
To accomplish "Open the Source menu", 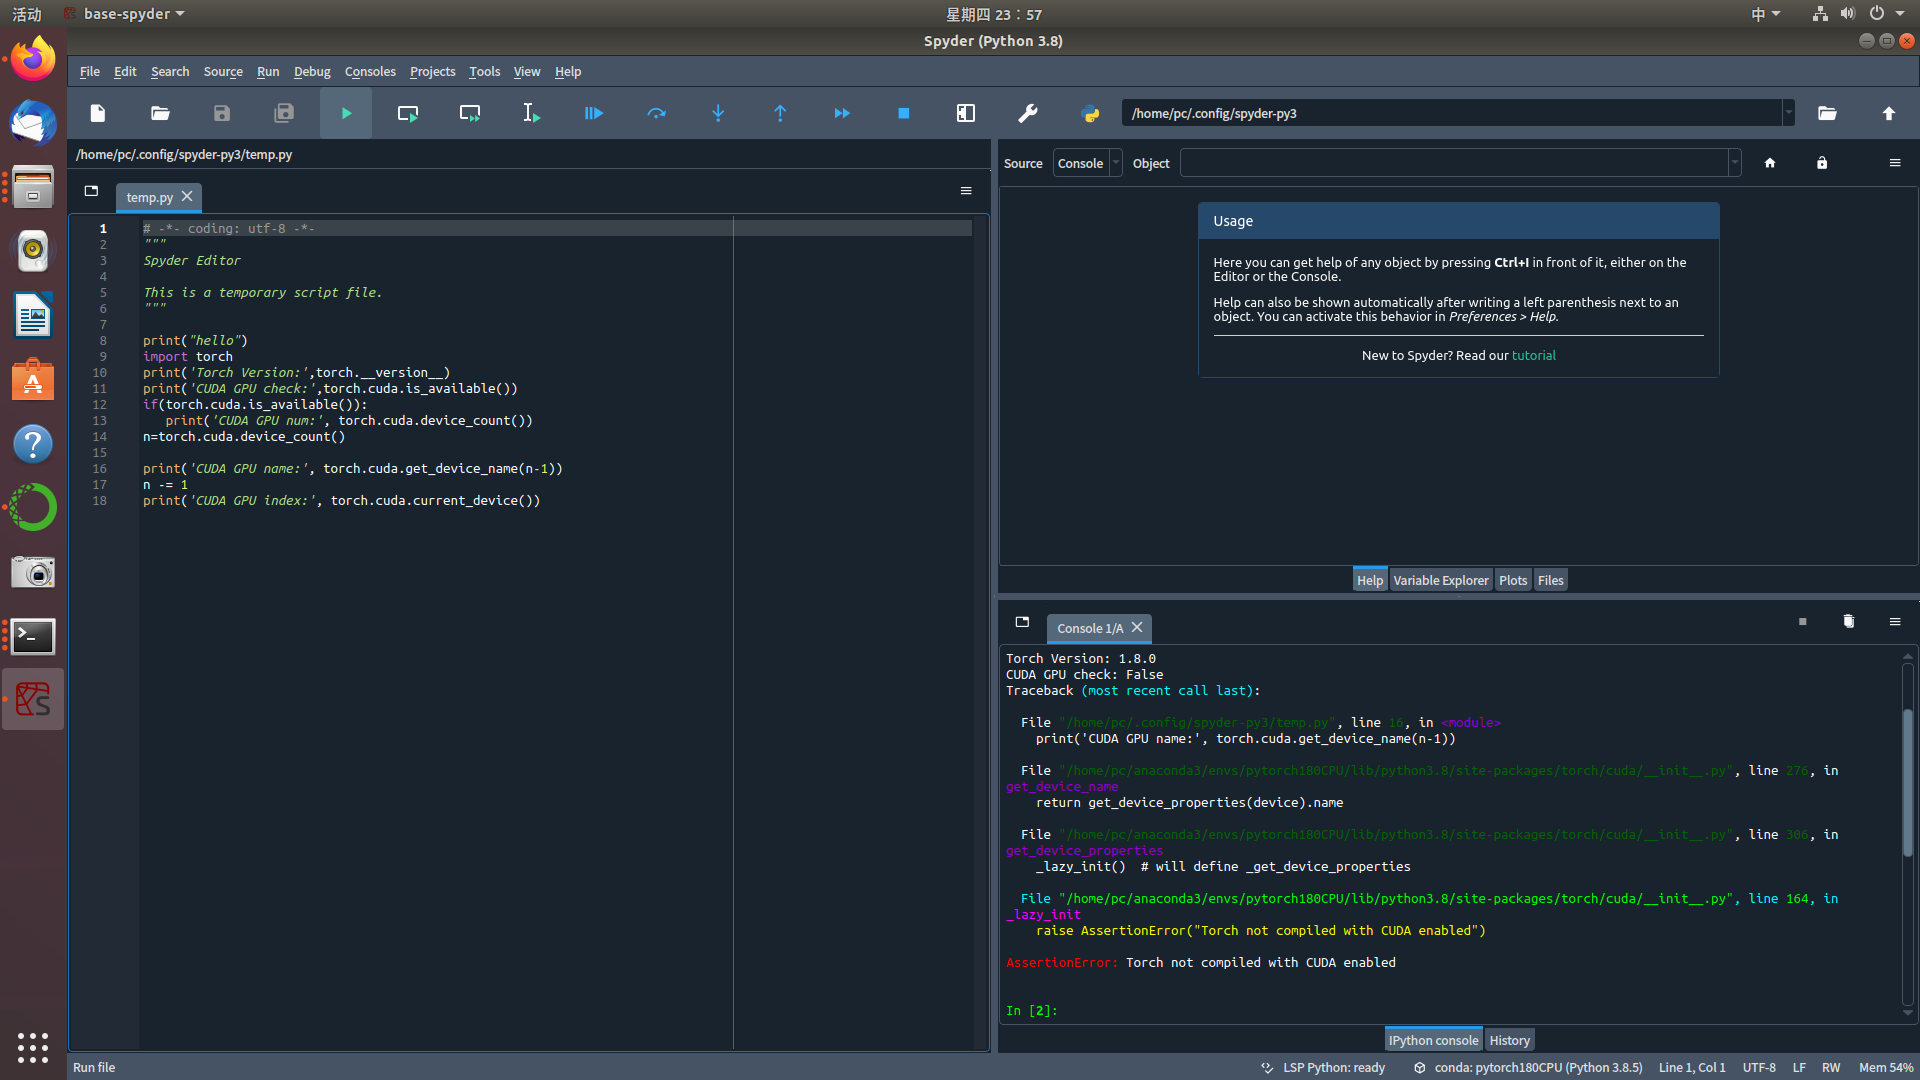I will coord(223,71).
